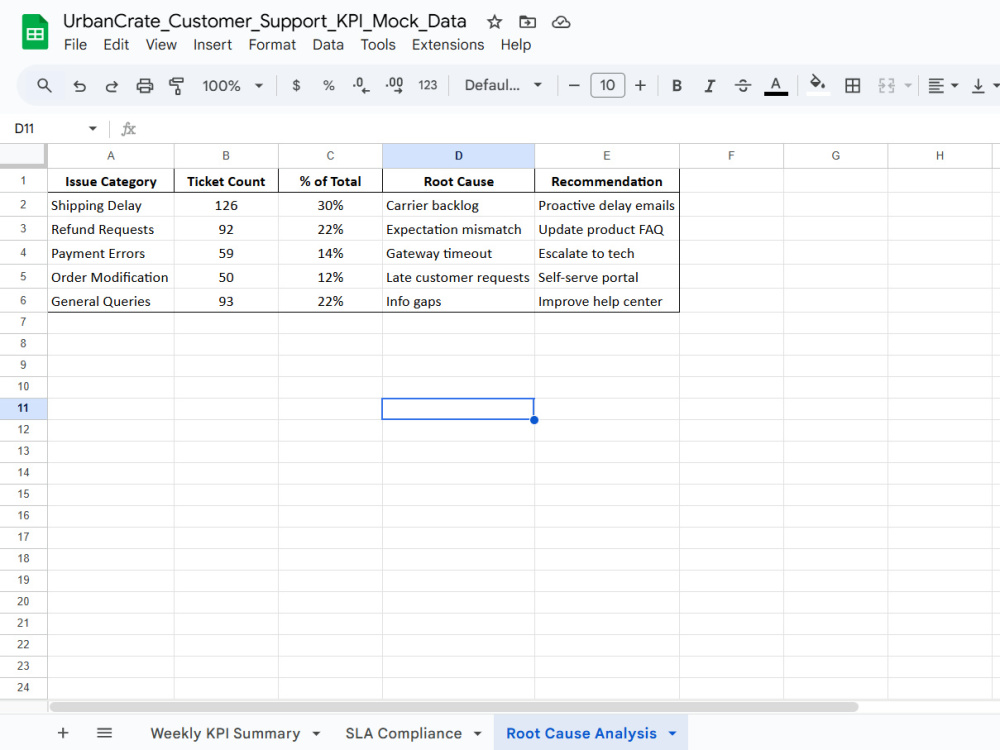Open Weekly KPI Summary tab options arrow
Screen dimensions: 1000x750
click(316, 733)
